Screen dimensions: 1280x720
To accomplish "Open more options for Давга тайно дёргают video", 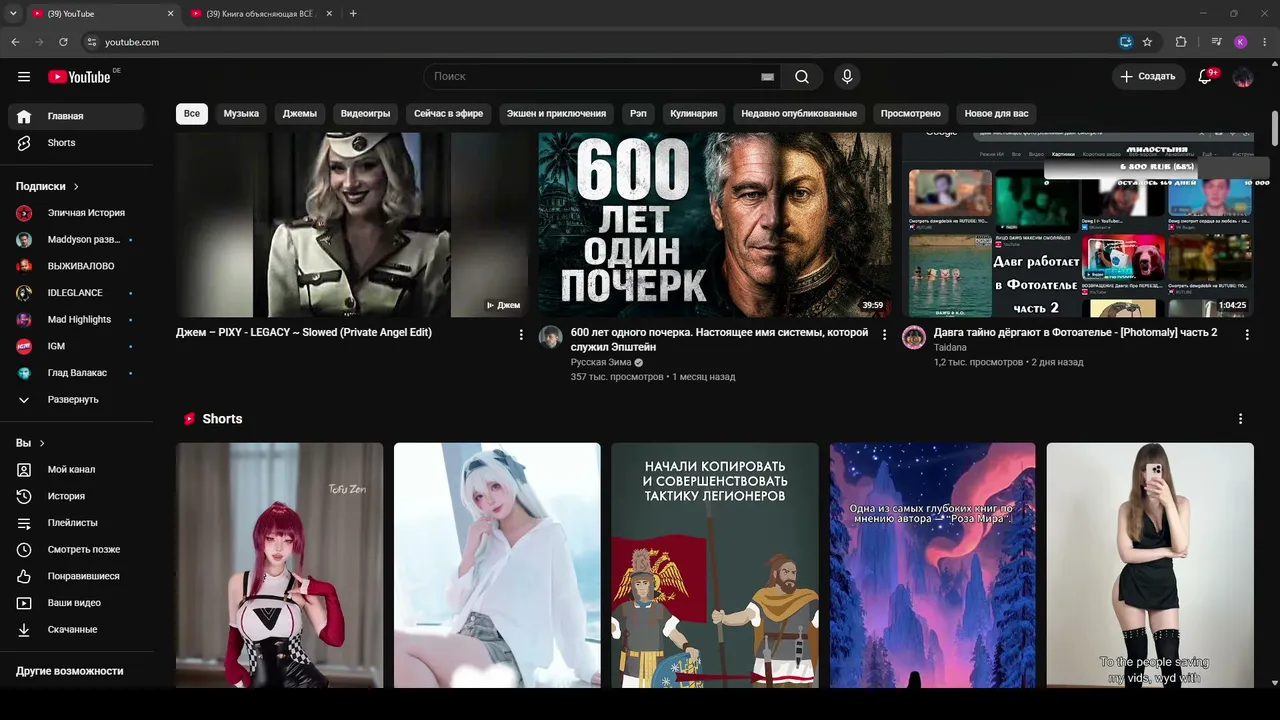I will pyautogui.click(x=1247, y=335).
